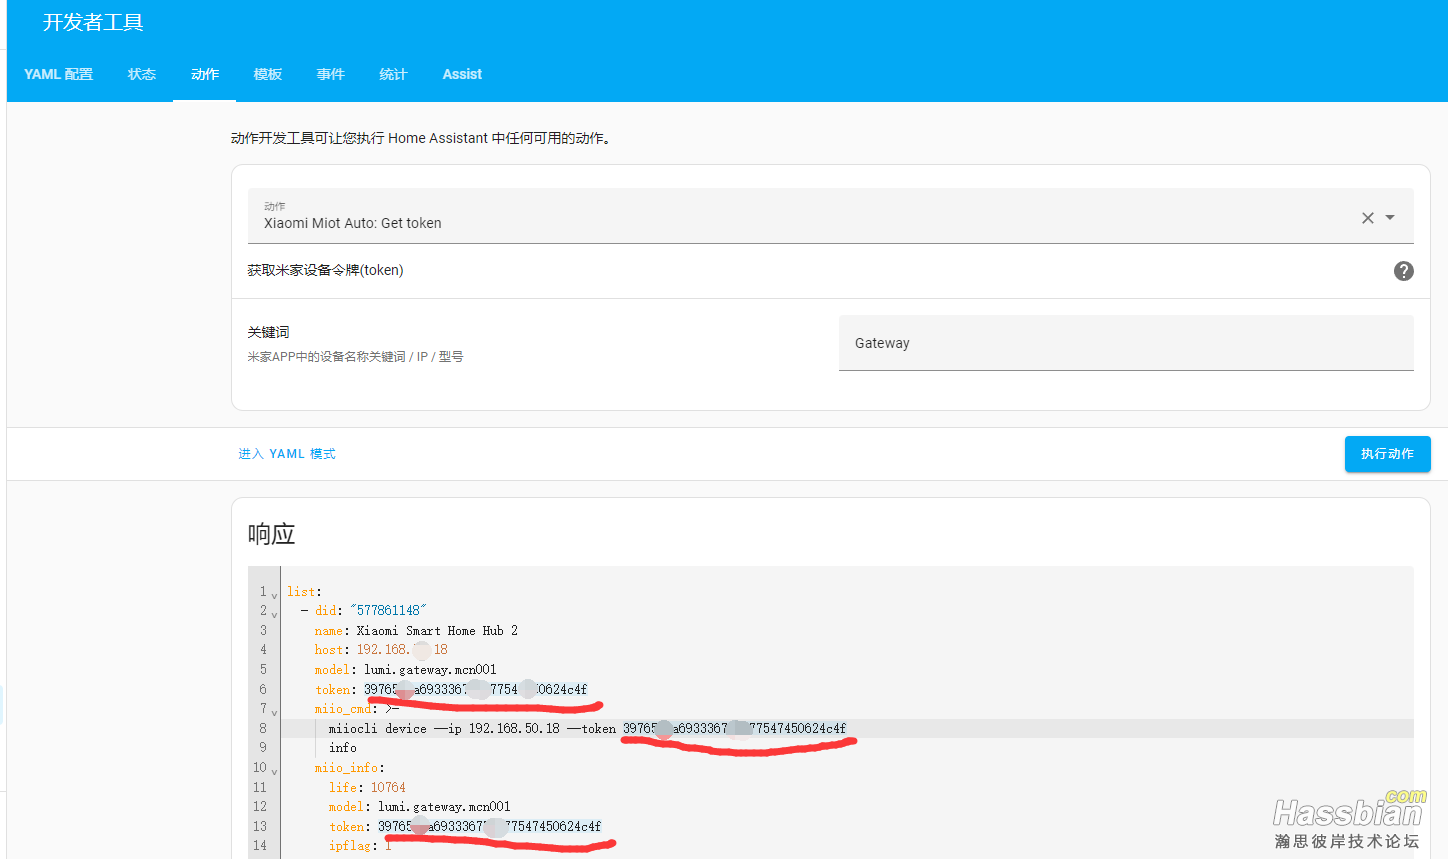The height and width of the screenshot is (859, 1448).
Task: Click the 获取米家设备令牌(token) description
Action: click(325, 270)
